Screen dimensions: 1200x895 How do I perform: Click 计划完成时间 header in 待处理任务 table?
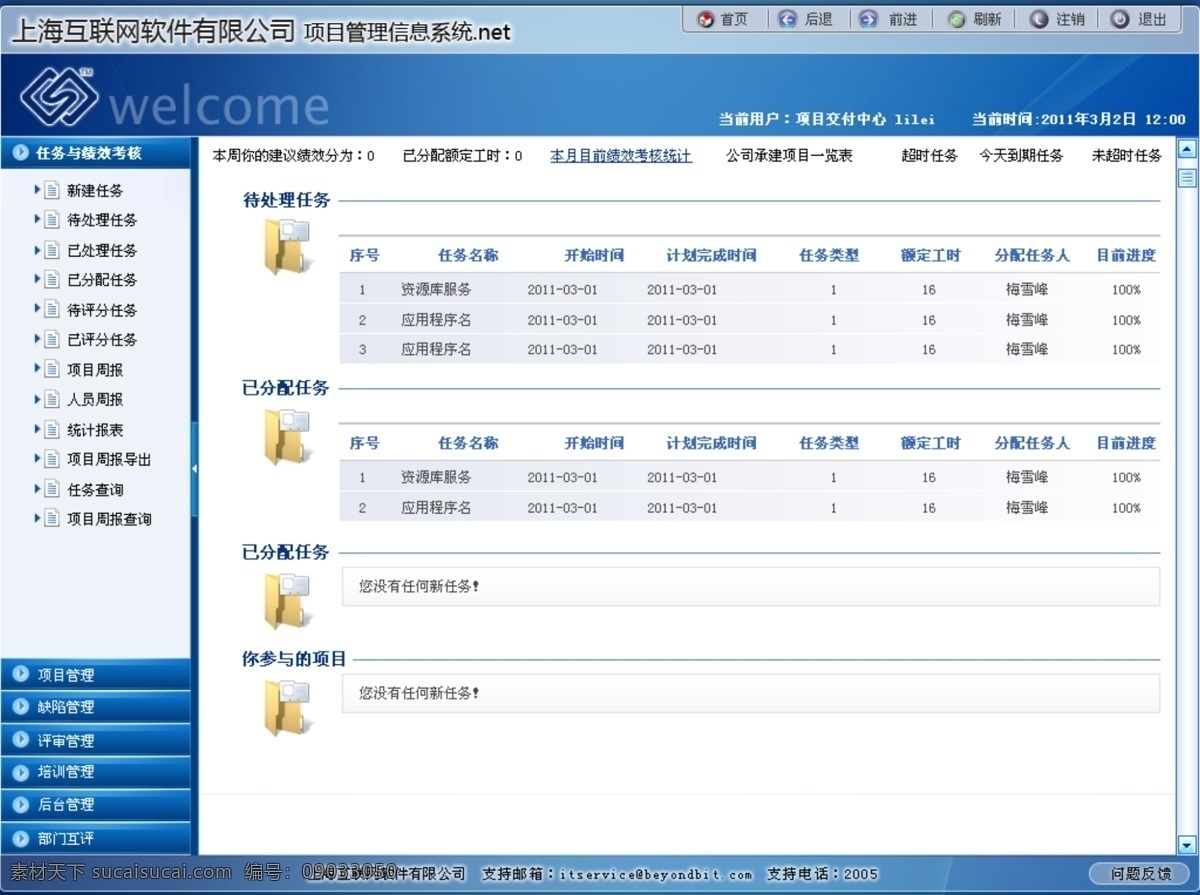click(712, 255)
